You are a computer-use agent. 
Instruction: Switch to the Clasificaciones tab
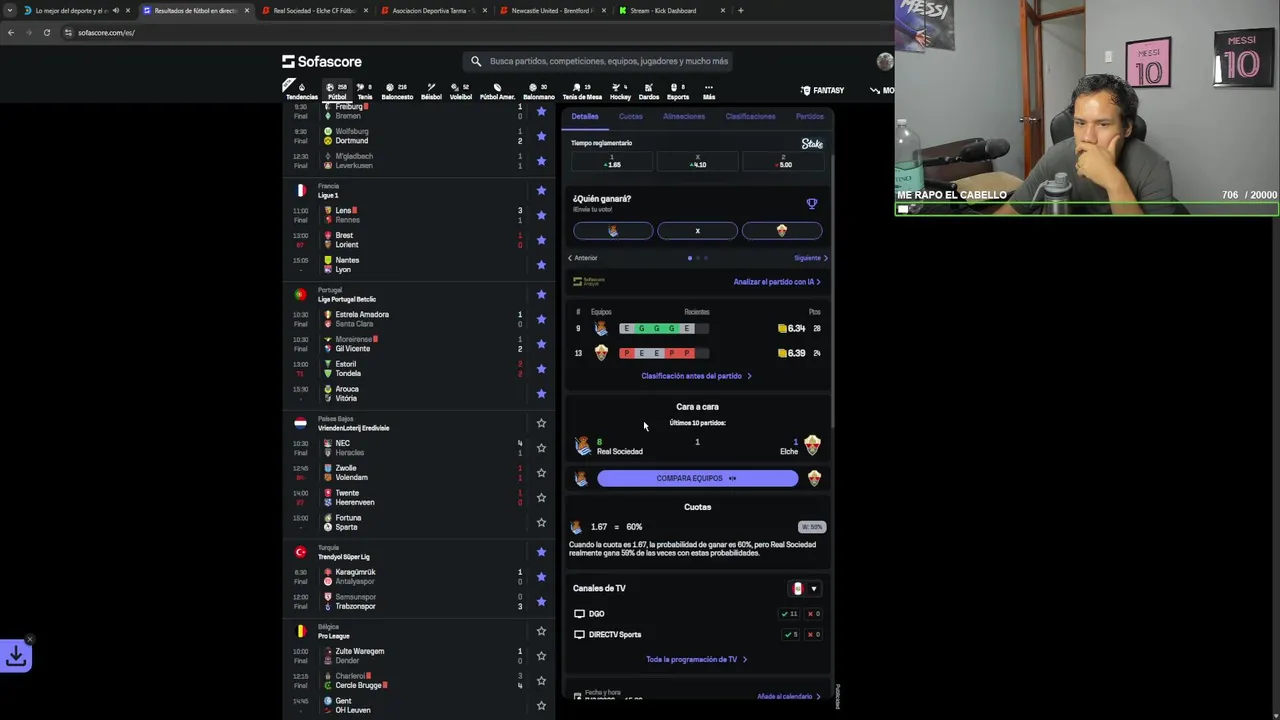click(750, 116)
